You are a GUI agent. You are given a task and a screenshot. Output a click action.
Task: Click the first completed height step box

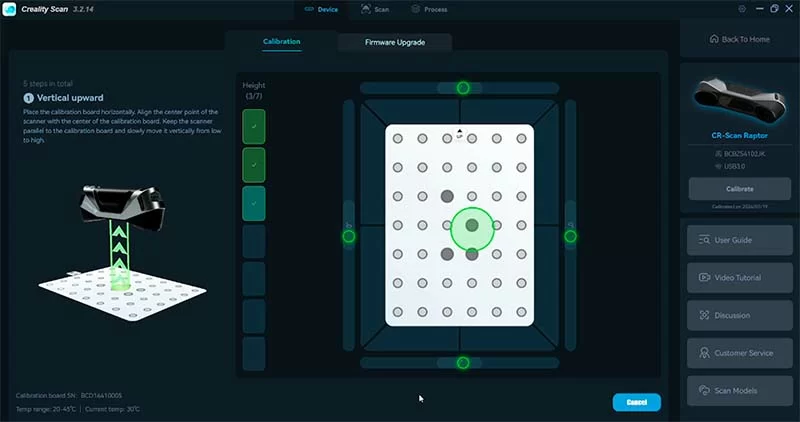point(254,127)
